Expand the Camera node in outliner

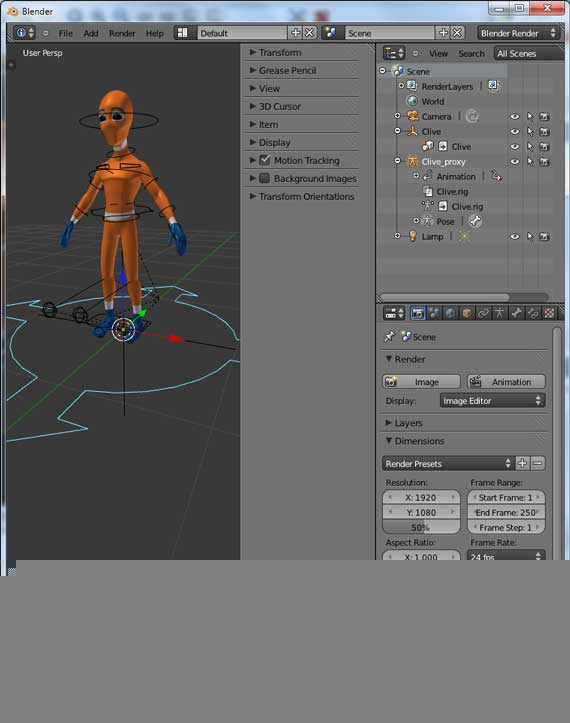(398, 116)
